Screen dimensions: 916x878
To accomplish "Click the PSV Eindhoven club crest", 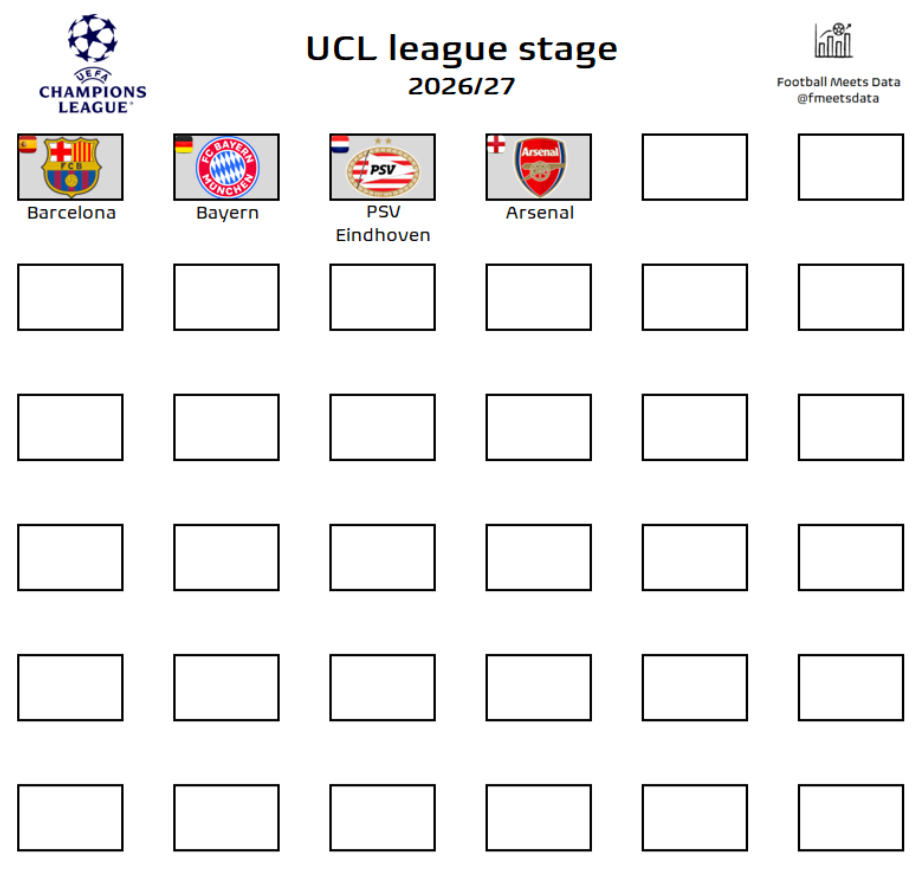I will (x=384, y=168).
